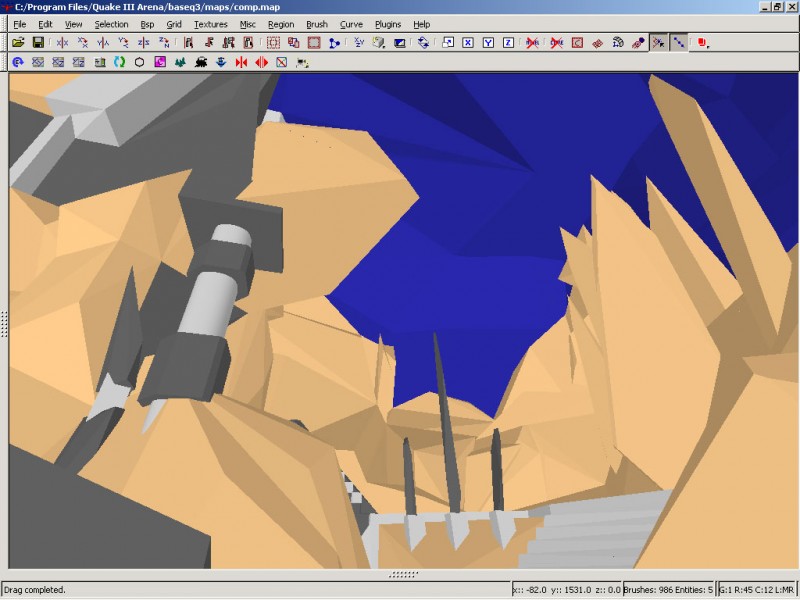This screenshot has height=600, width=800.
Task: Click the Patch Drill Down icon
Action: click(618, 43)
